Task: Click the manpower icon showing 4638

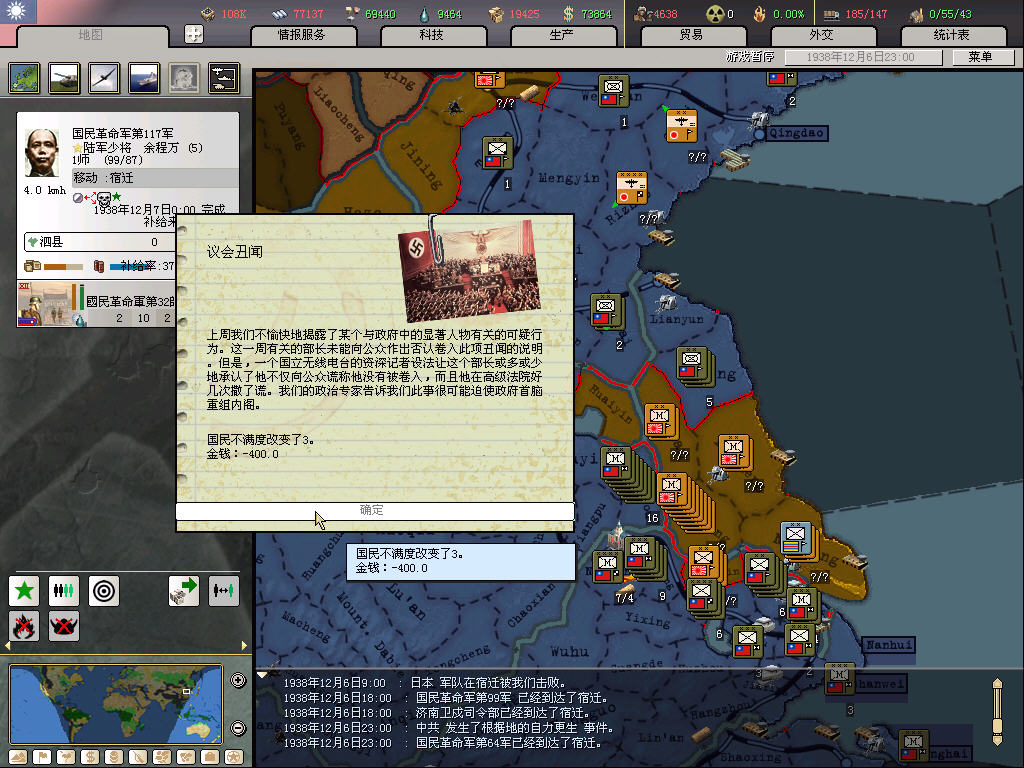Action: 643,14
